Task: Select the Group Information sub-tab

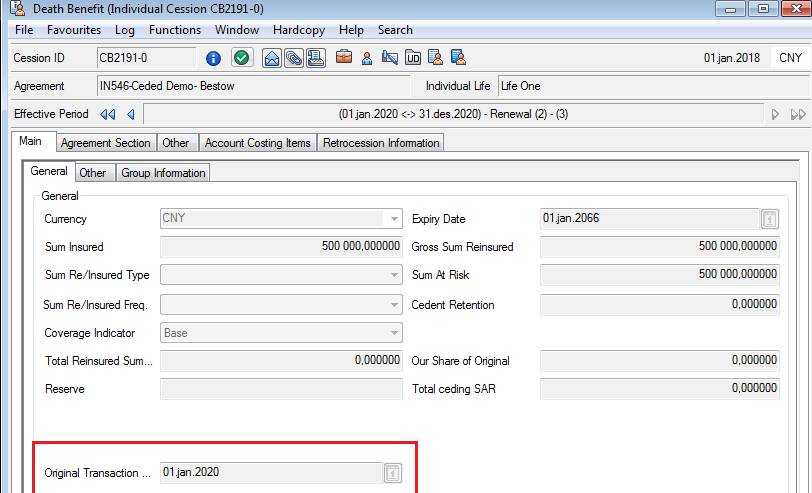Action: tap(163, 173)
